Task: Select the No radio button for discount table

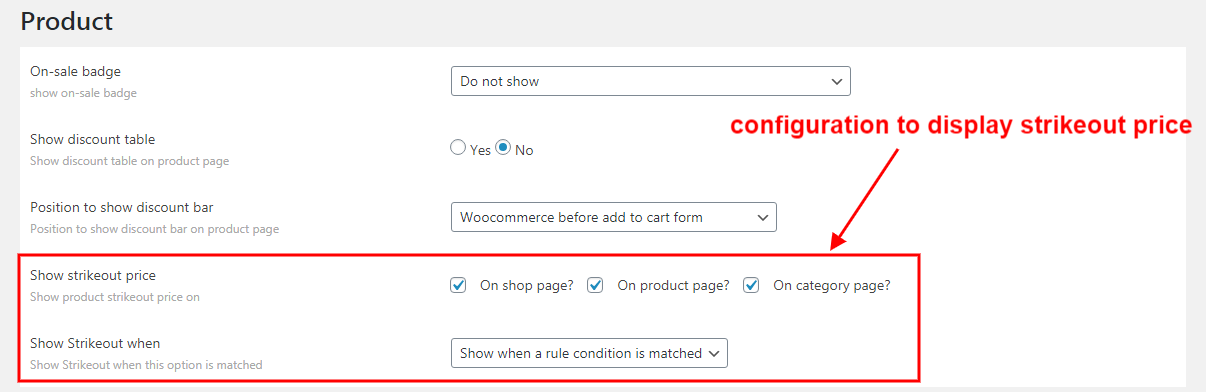Action: click(x=503, y=148)
